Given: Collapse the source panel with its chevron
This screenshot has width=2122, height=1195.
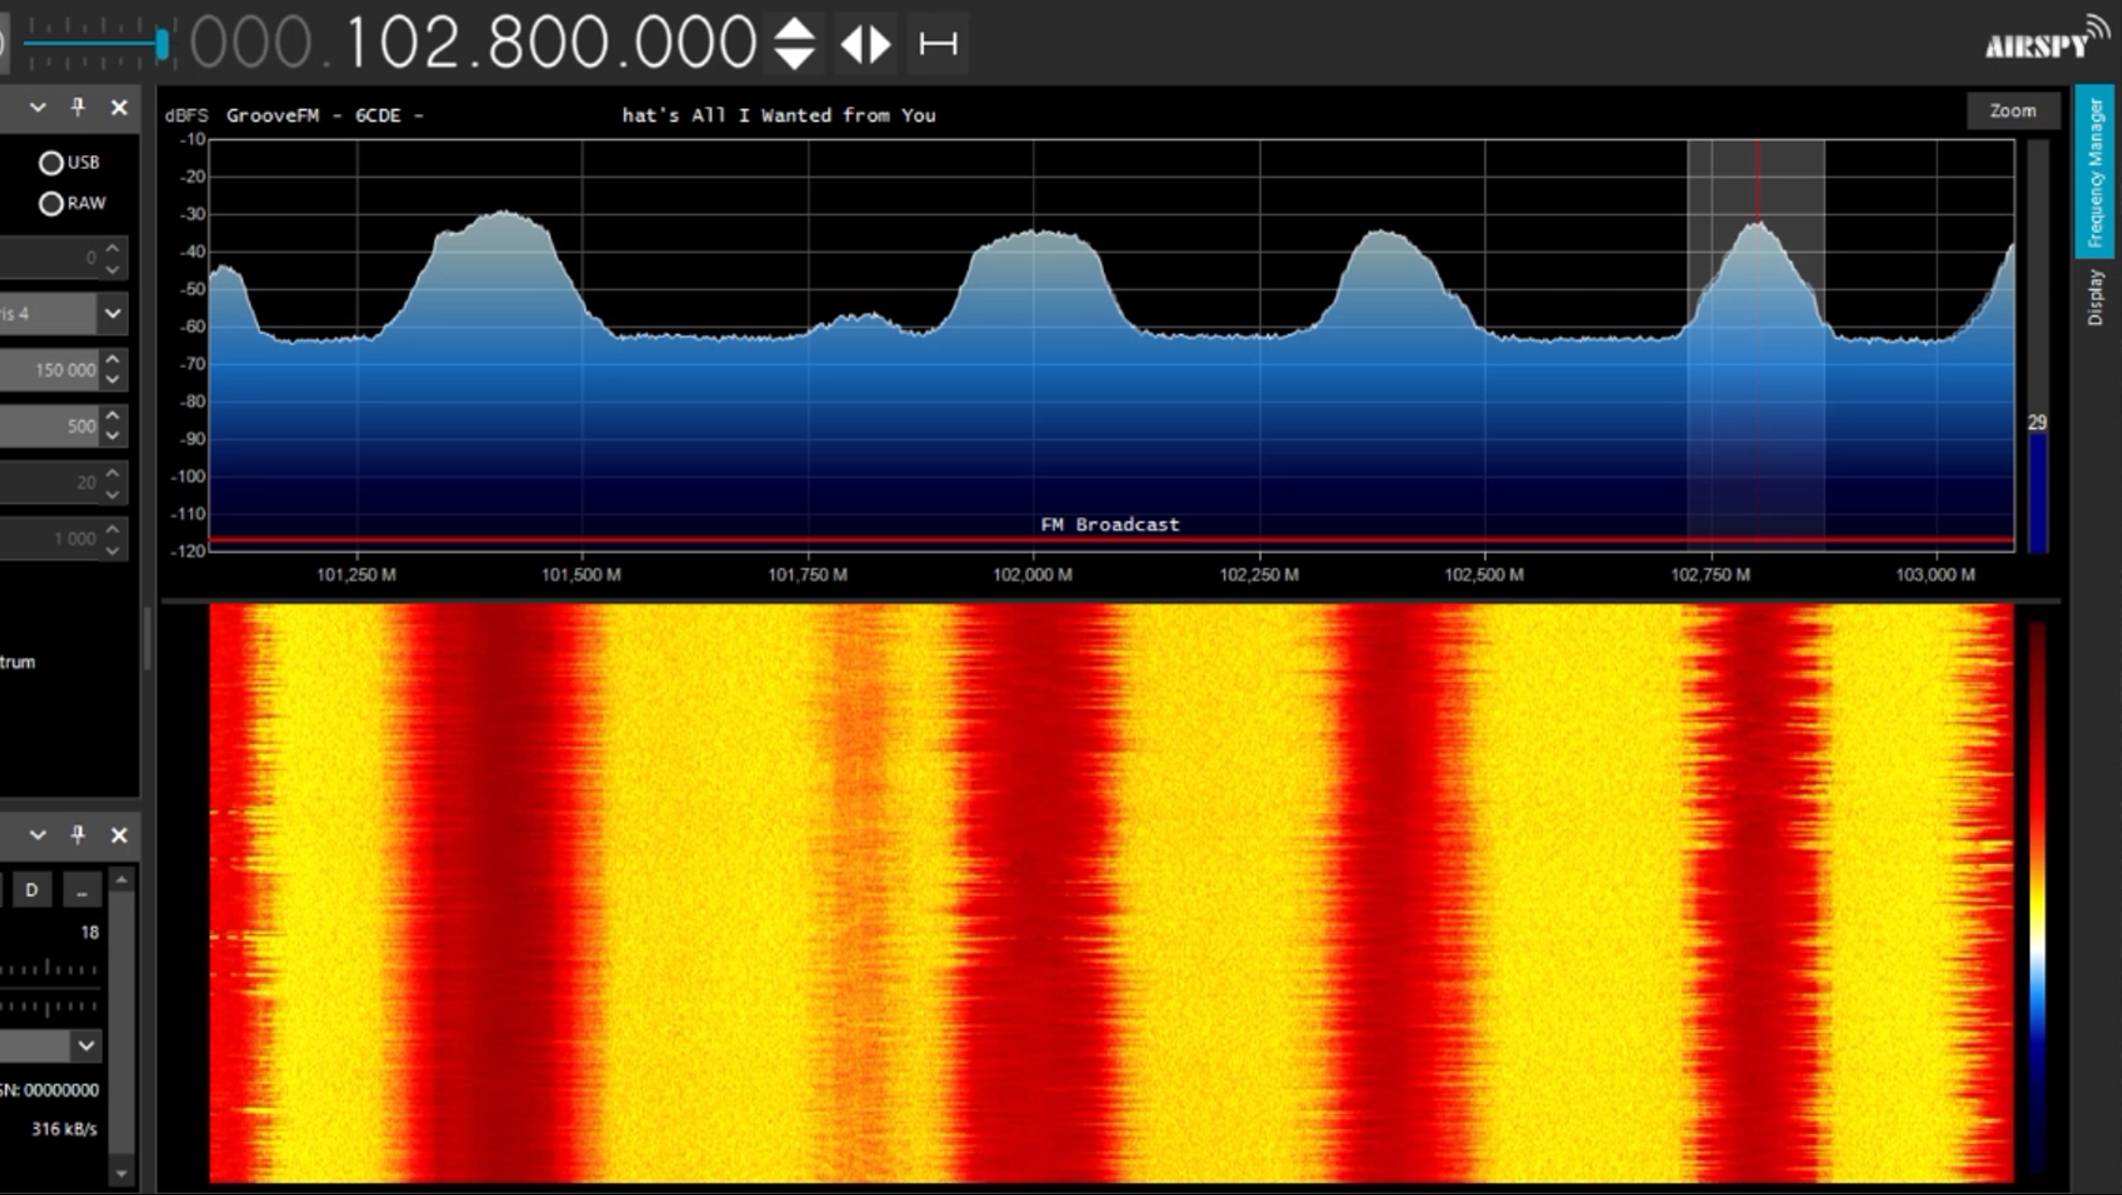Looking at the screenshot, I should point(37,836).
